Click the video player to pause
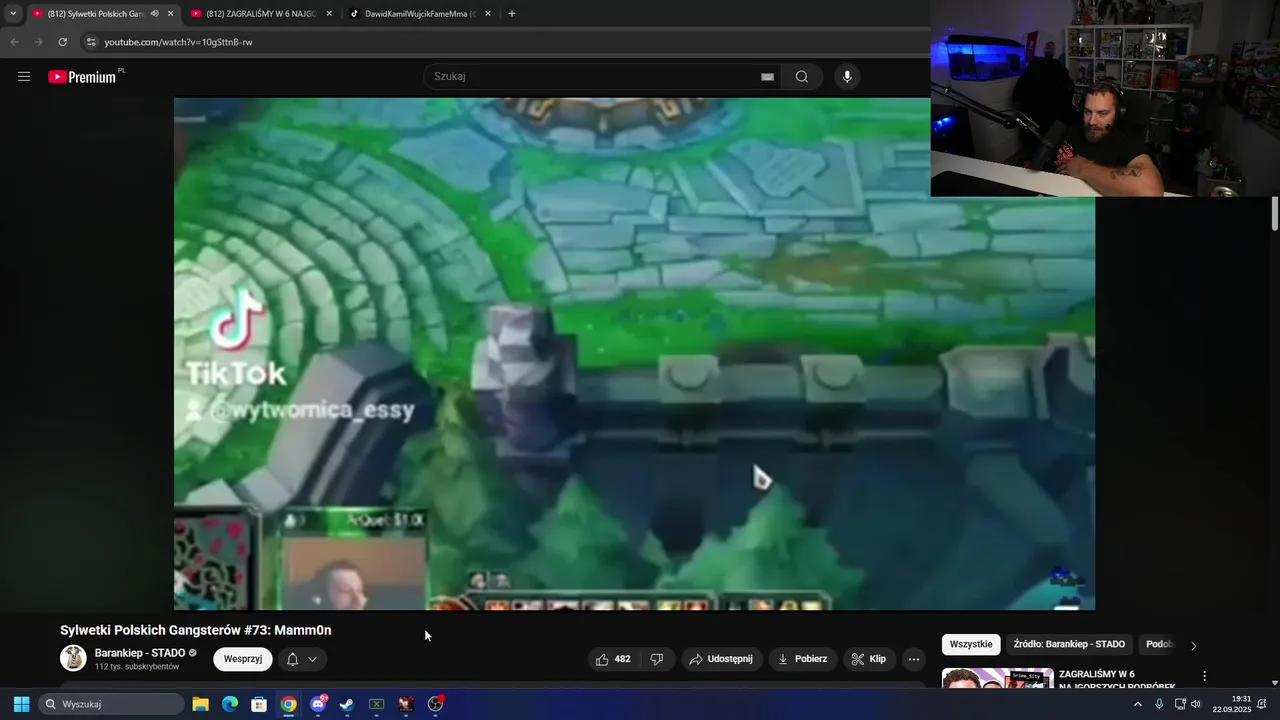 click(x=634, y=353)
